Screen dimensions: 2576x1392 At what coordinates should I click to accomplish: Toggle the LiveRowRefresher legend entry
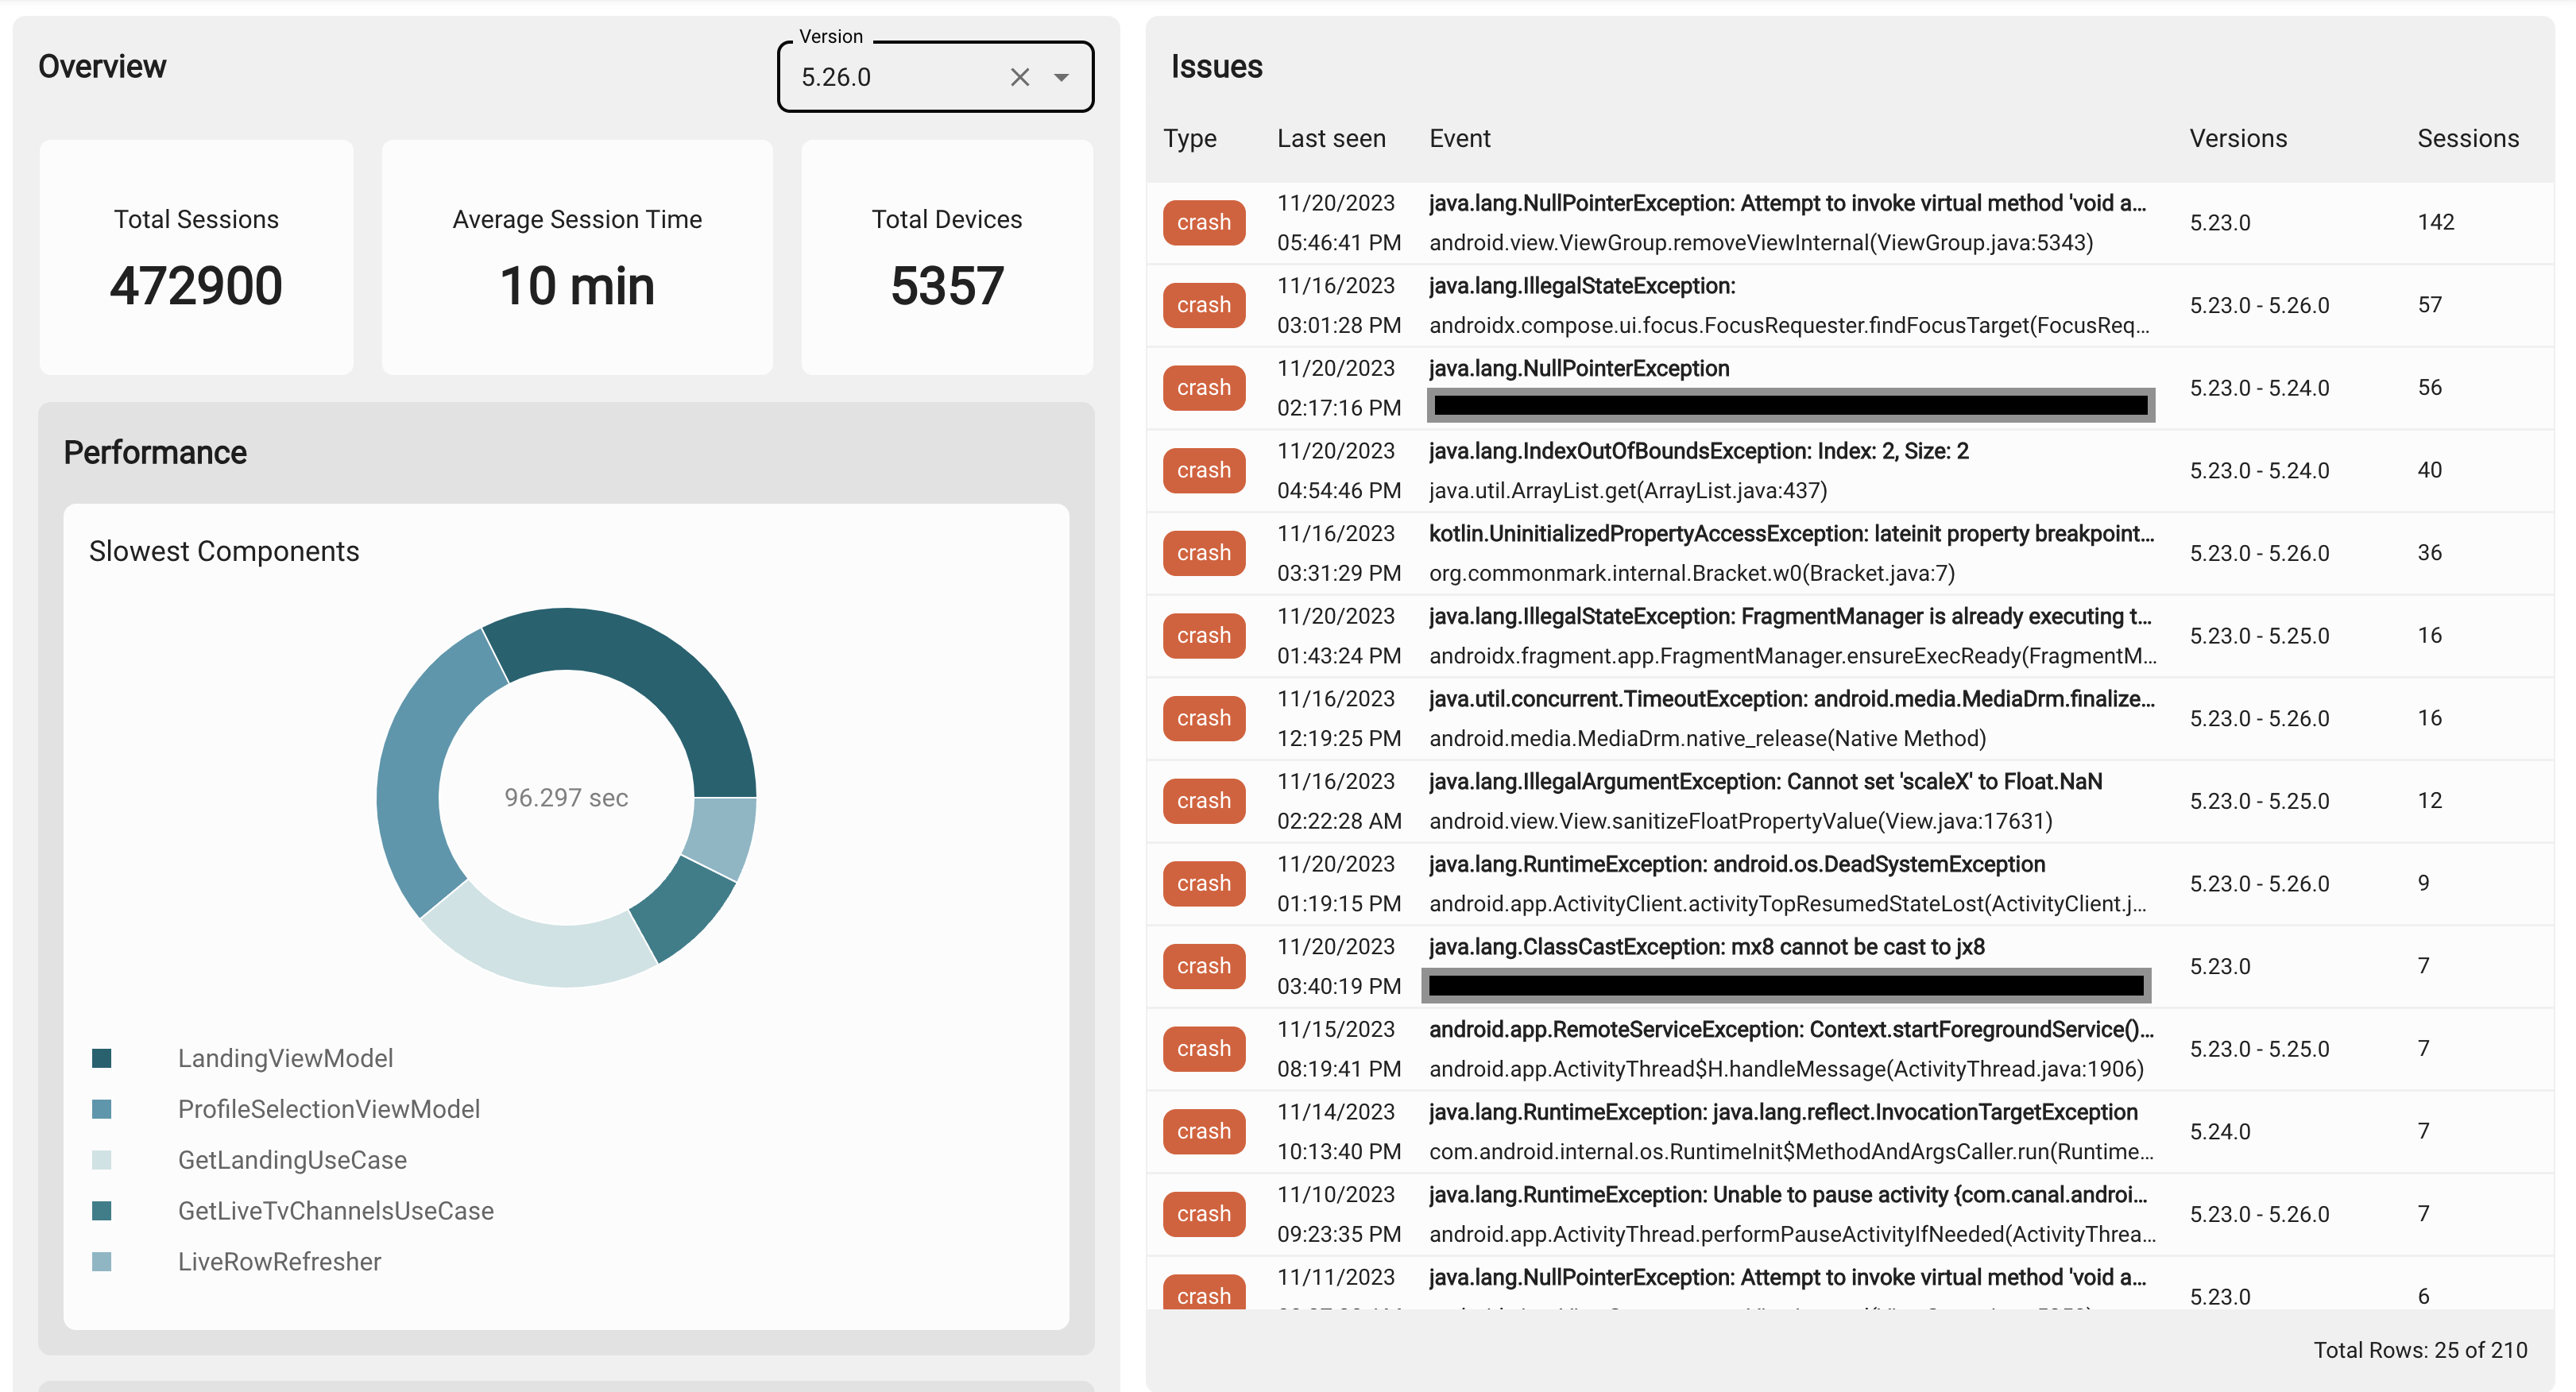[x=280, y=1262]
